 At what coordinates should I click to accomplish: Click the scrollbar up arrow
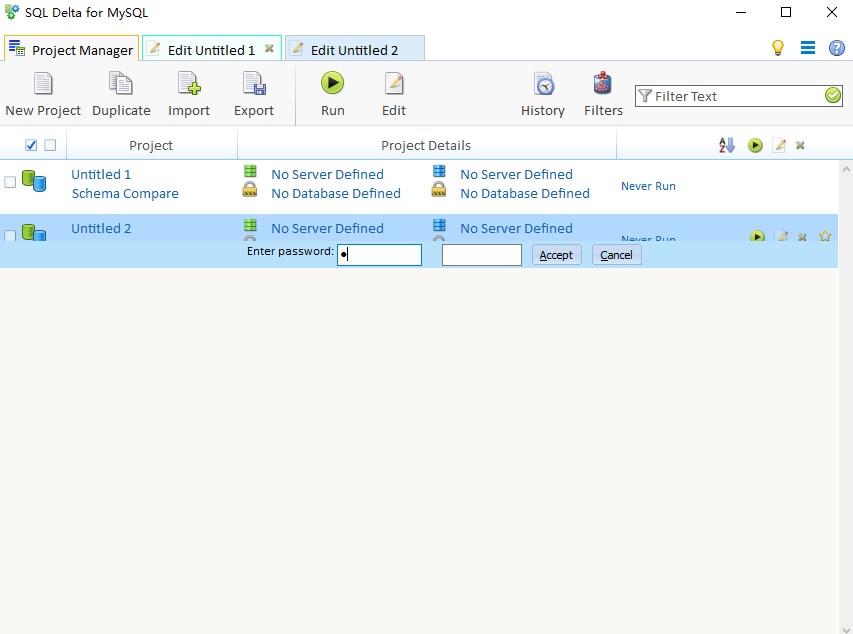point(846,170)
